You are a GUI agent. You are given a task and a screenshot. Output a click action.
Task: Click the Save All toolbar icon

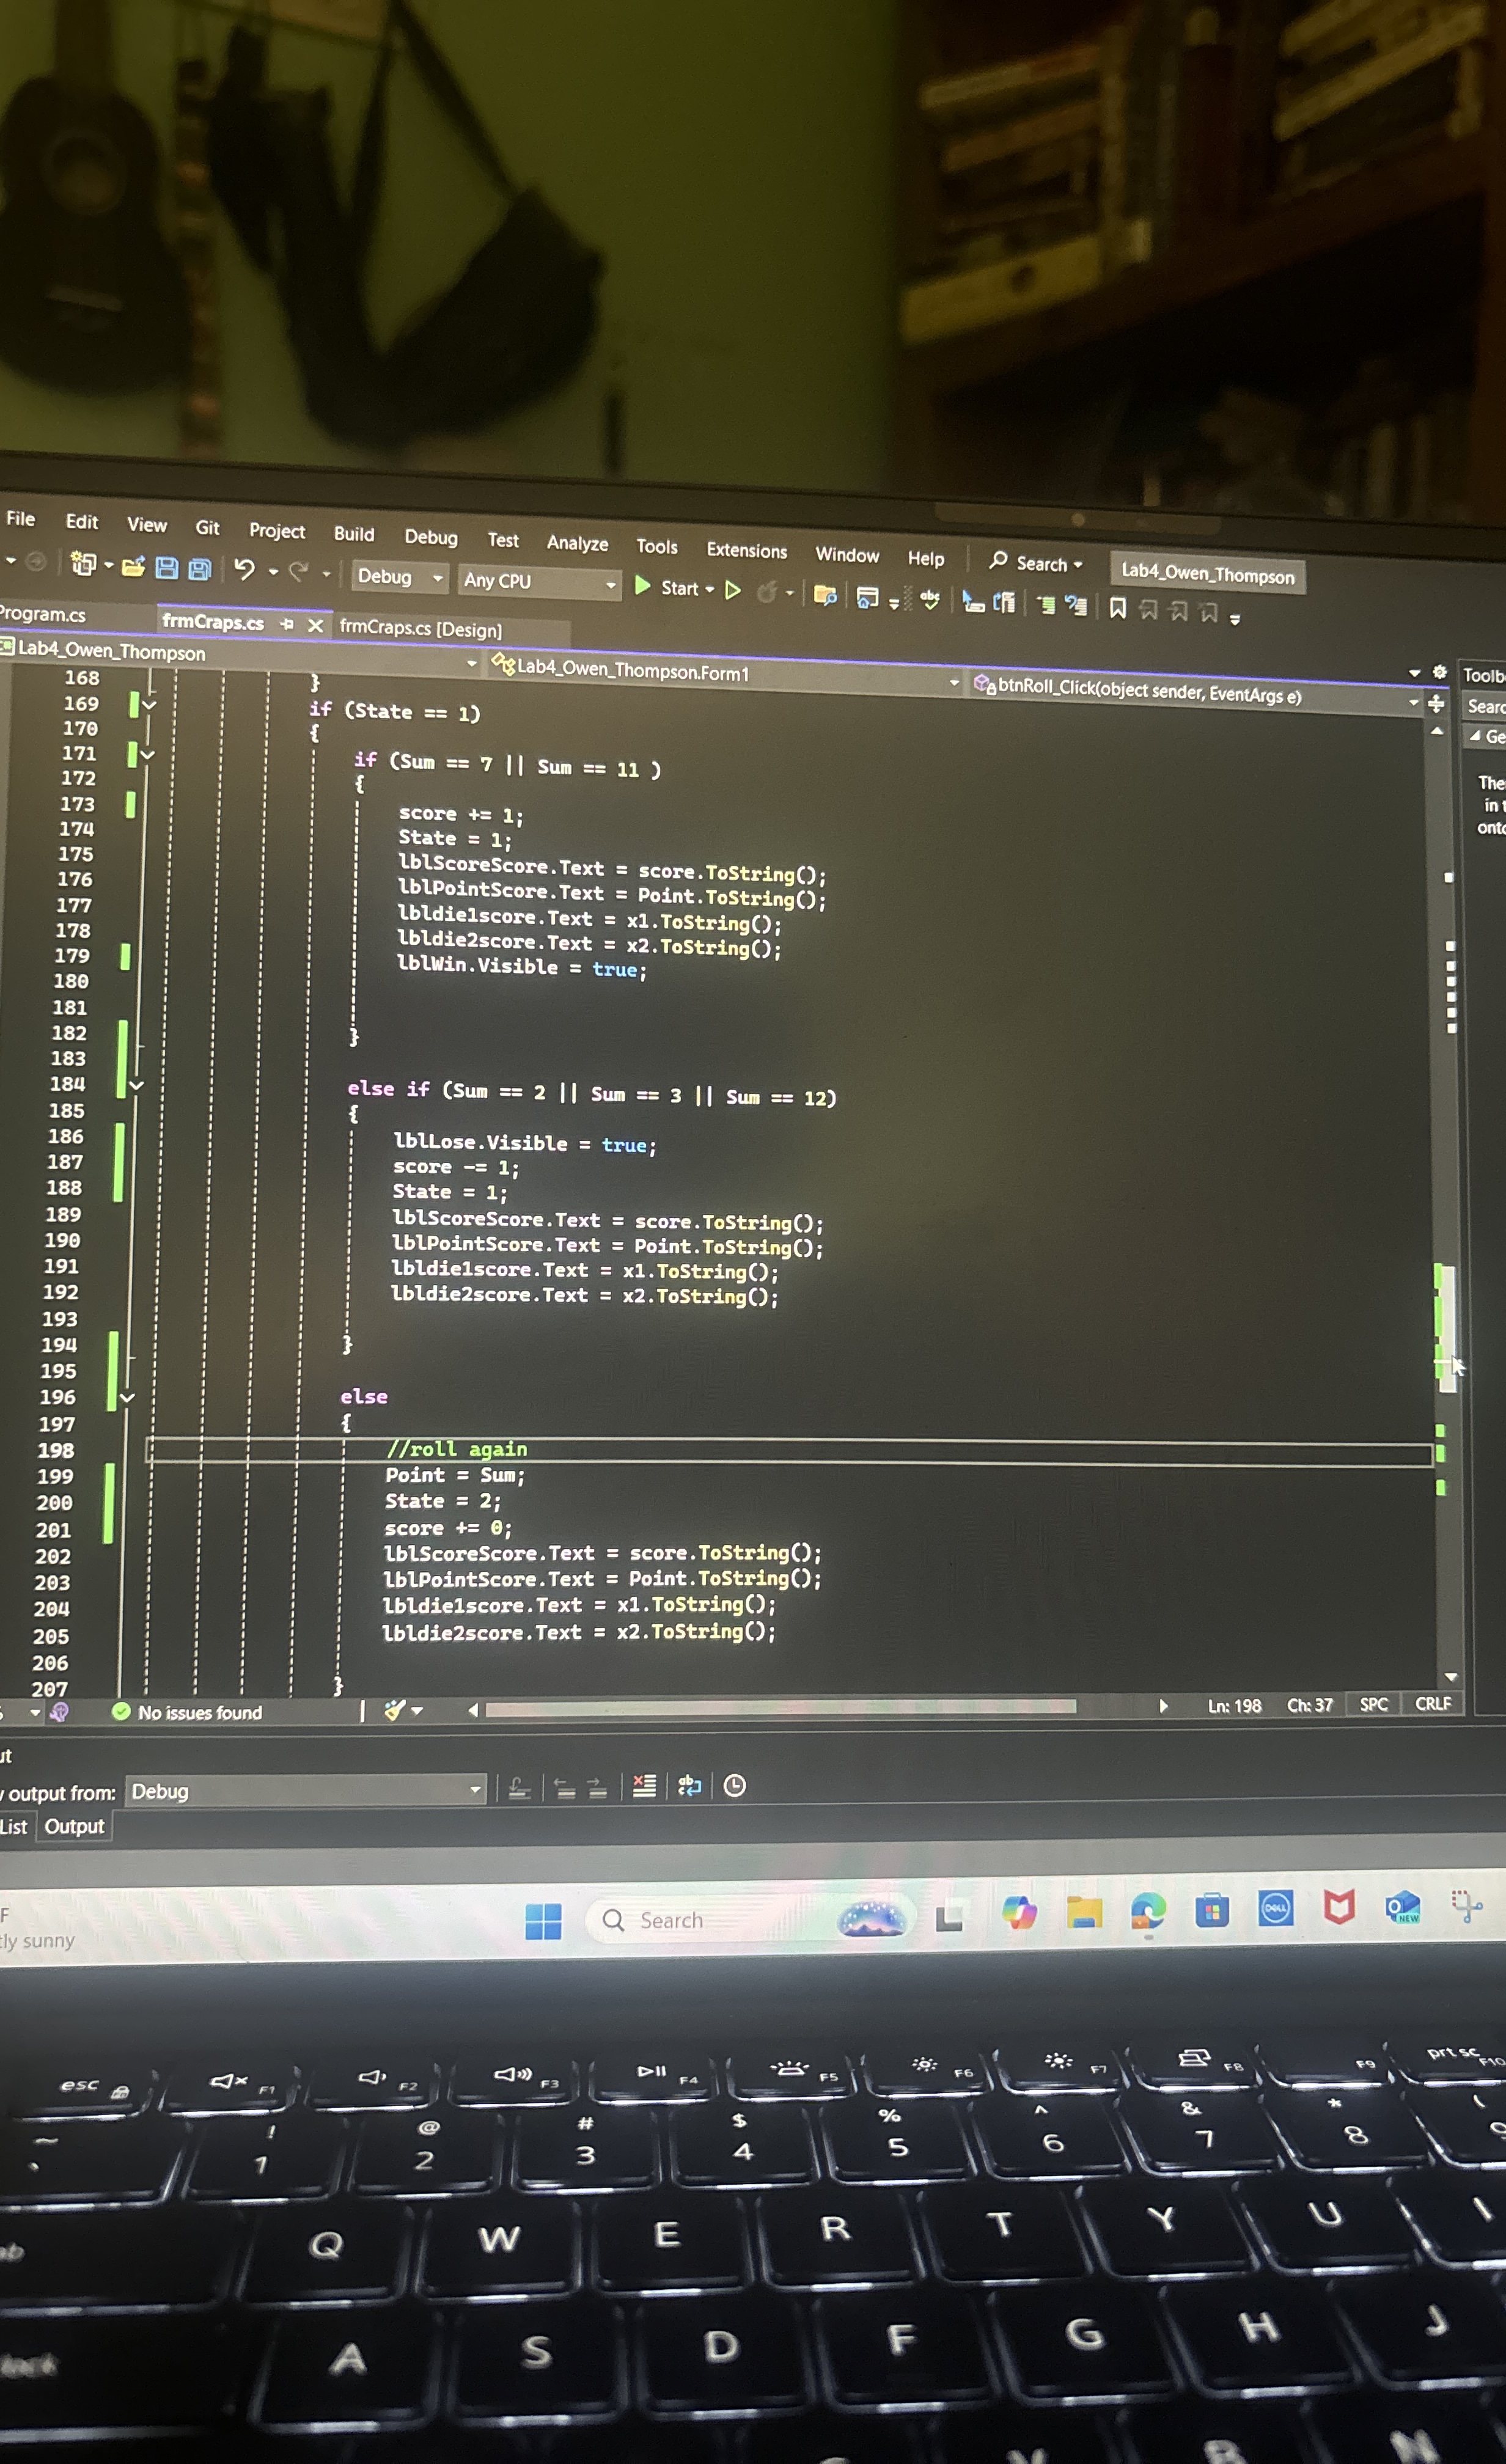tap(200, 569)
